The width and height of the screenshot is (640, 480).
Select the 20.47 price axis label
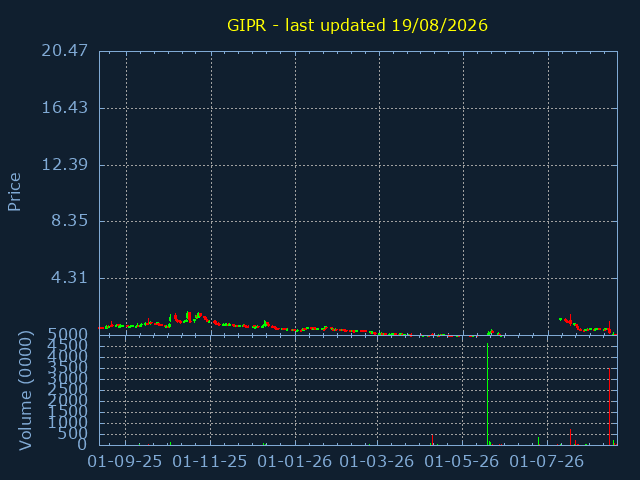coord(64,51)
